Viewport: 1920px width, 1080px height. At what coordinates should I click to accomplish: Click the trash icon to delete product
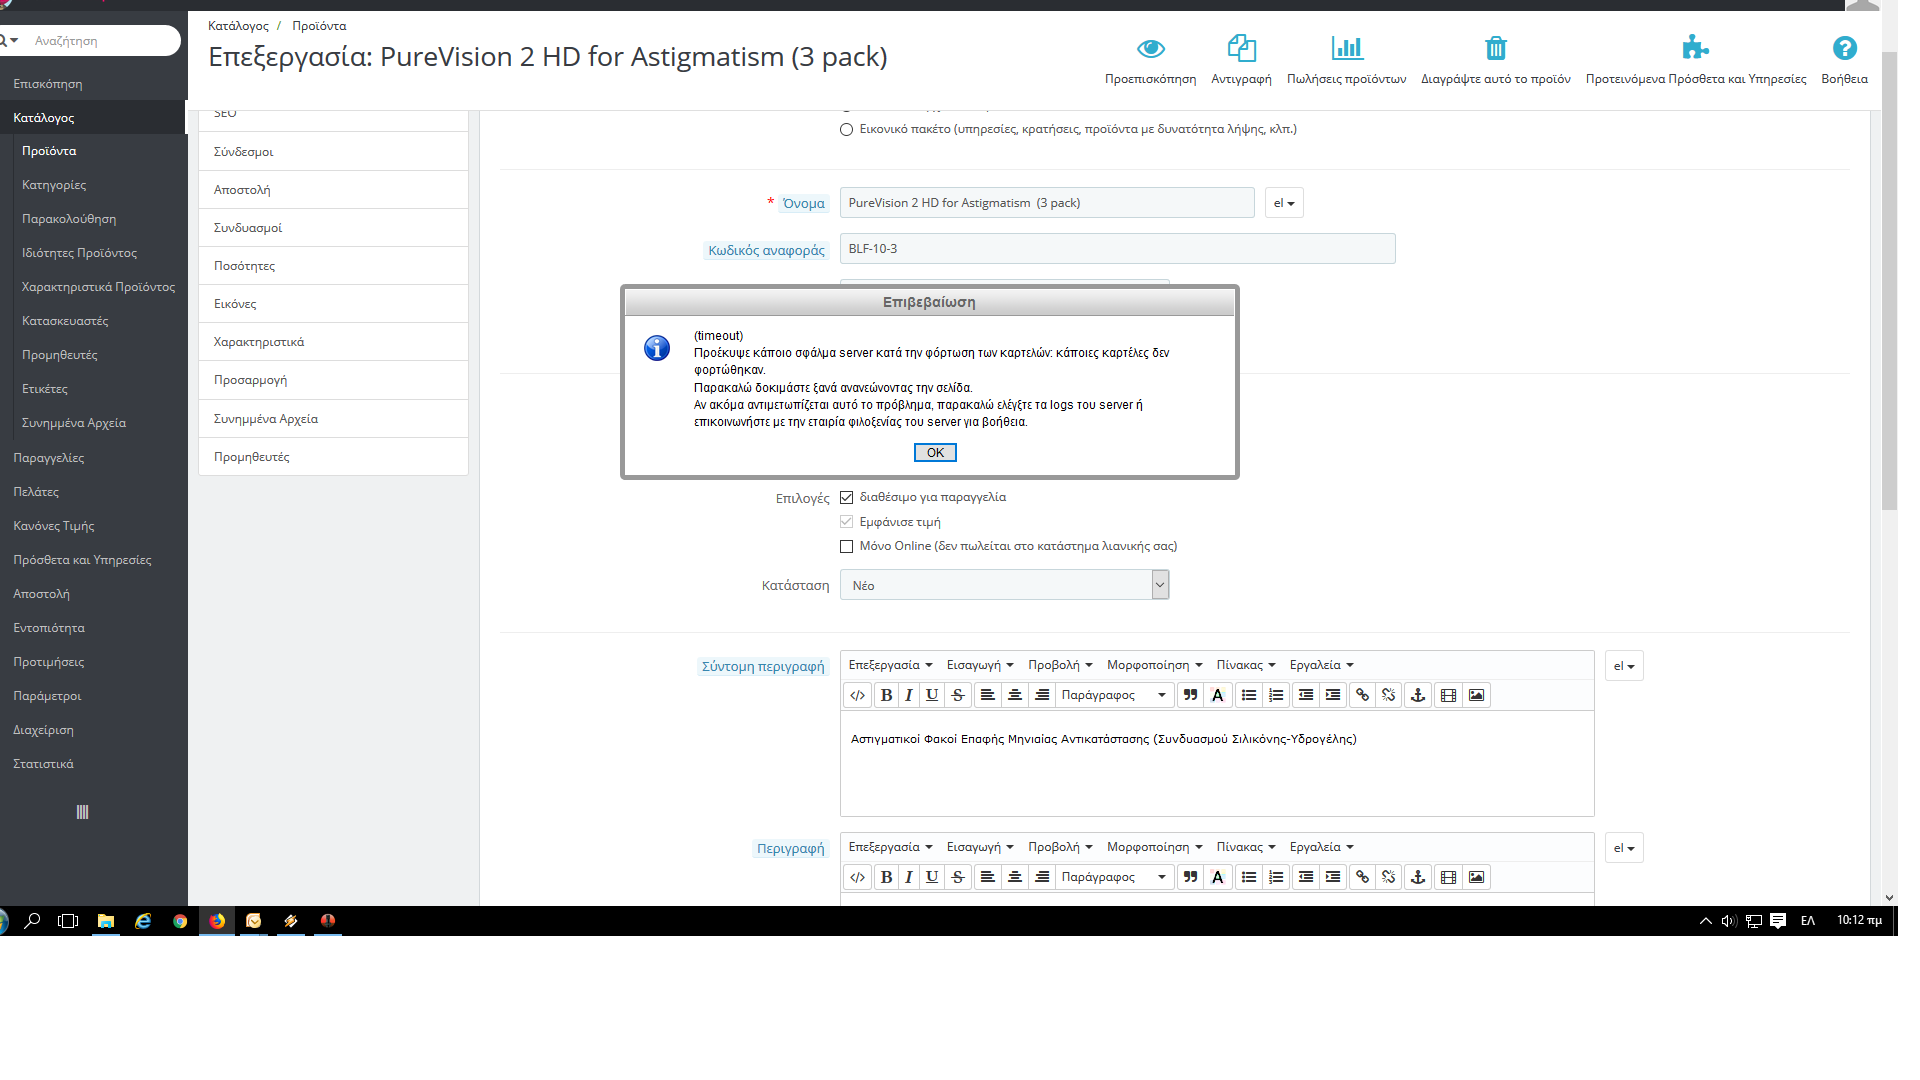point(1495,48)
